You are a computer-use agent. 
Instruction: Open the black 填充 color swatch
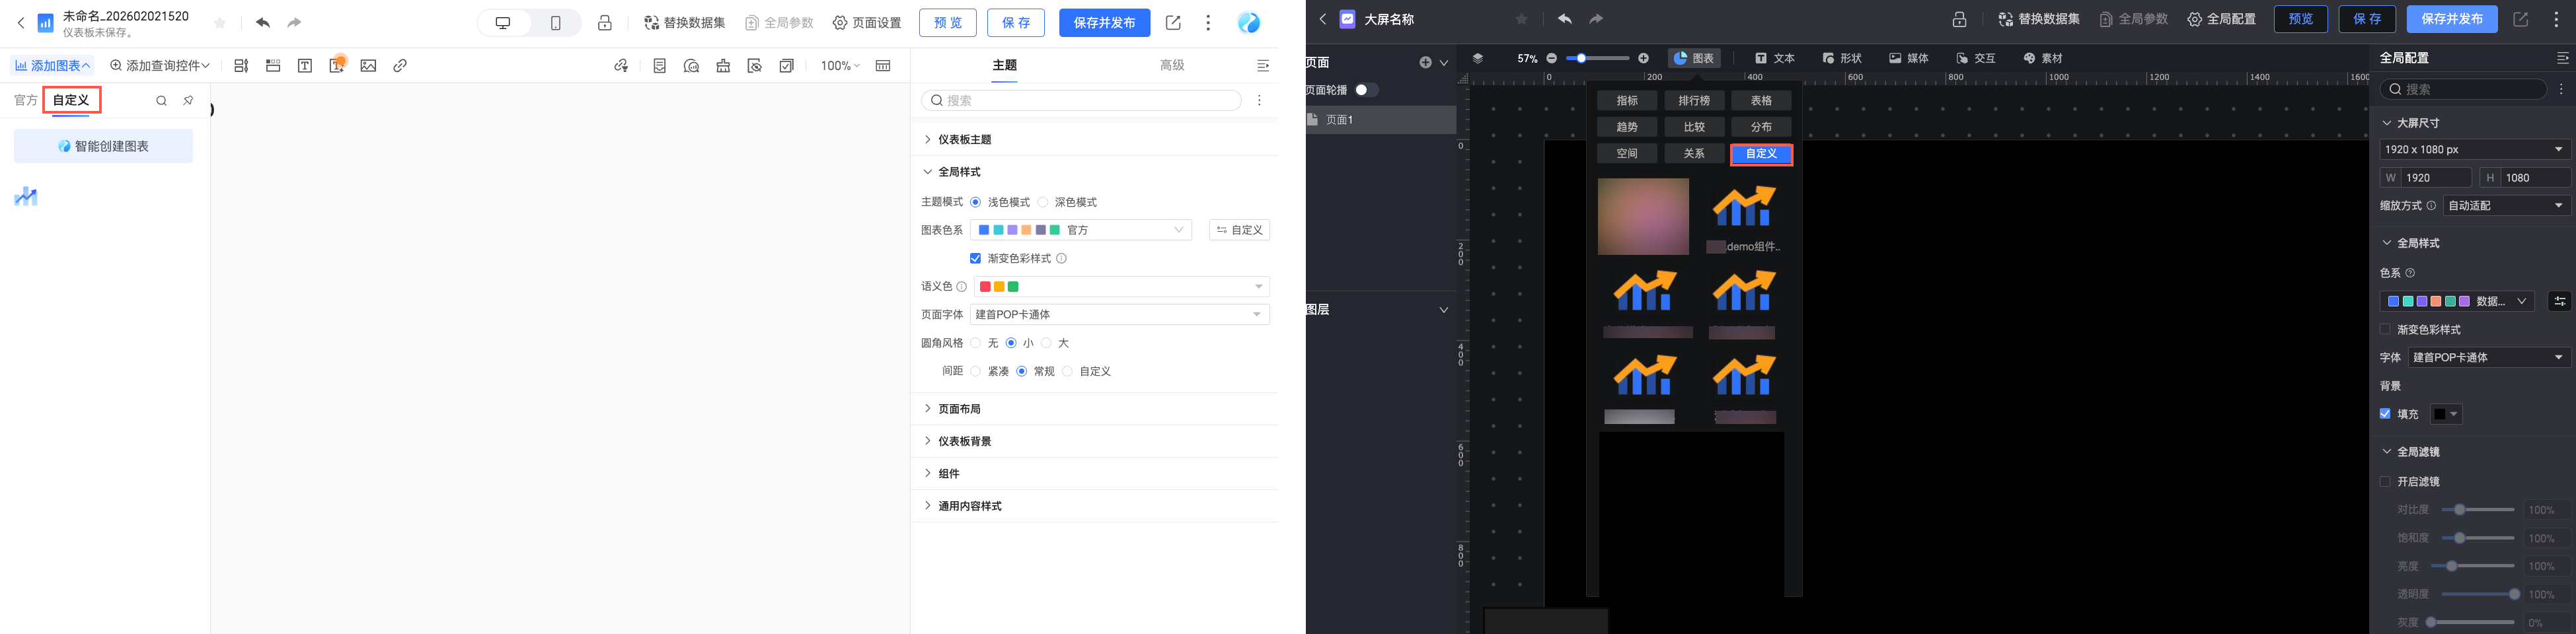coord(2446,414)
